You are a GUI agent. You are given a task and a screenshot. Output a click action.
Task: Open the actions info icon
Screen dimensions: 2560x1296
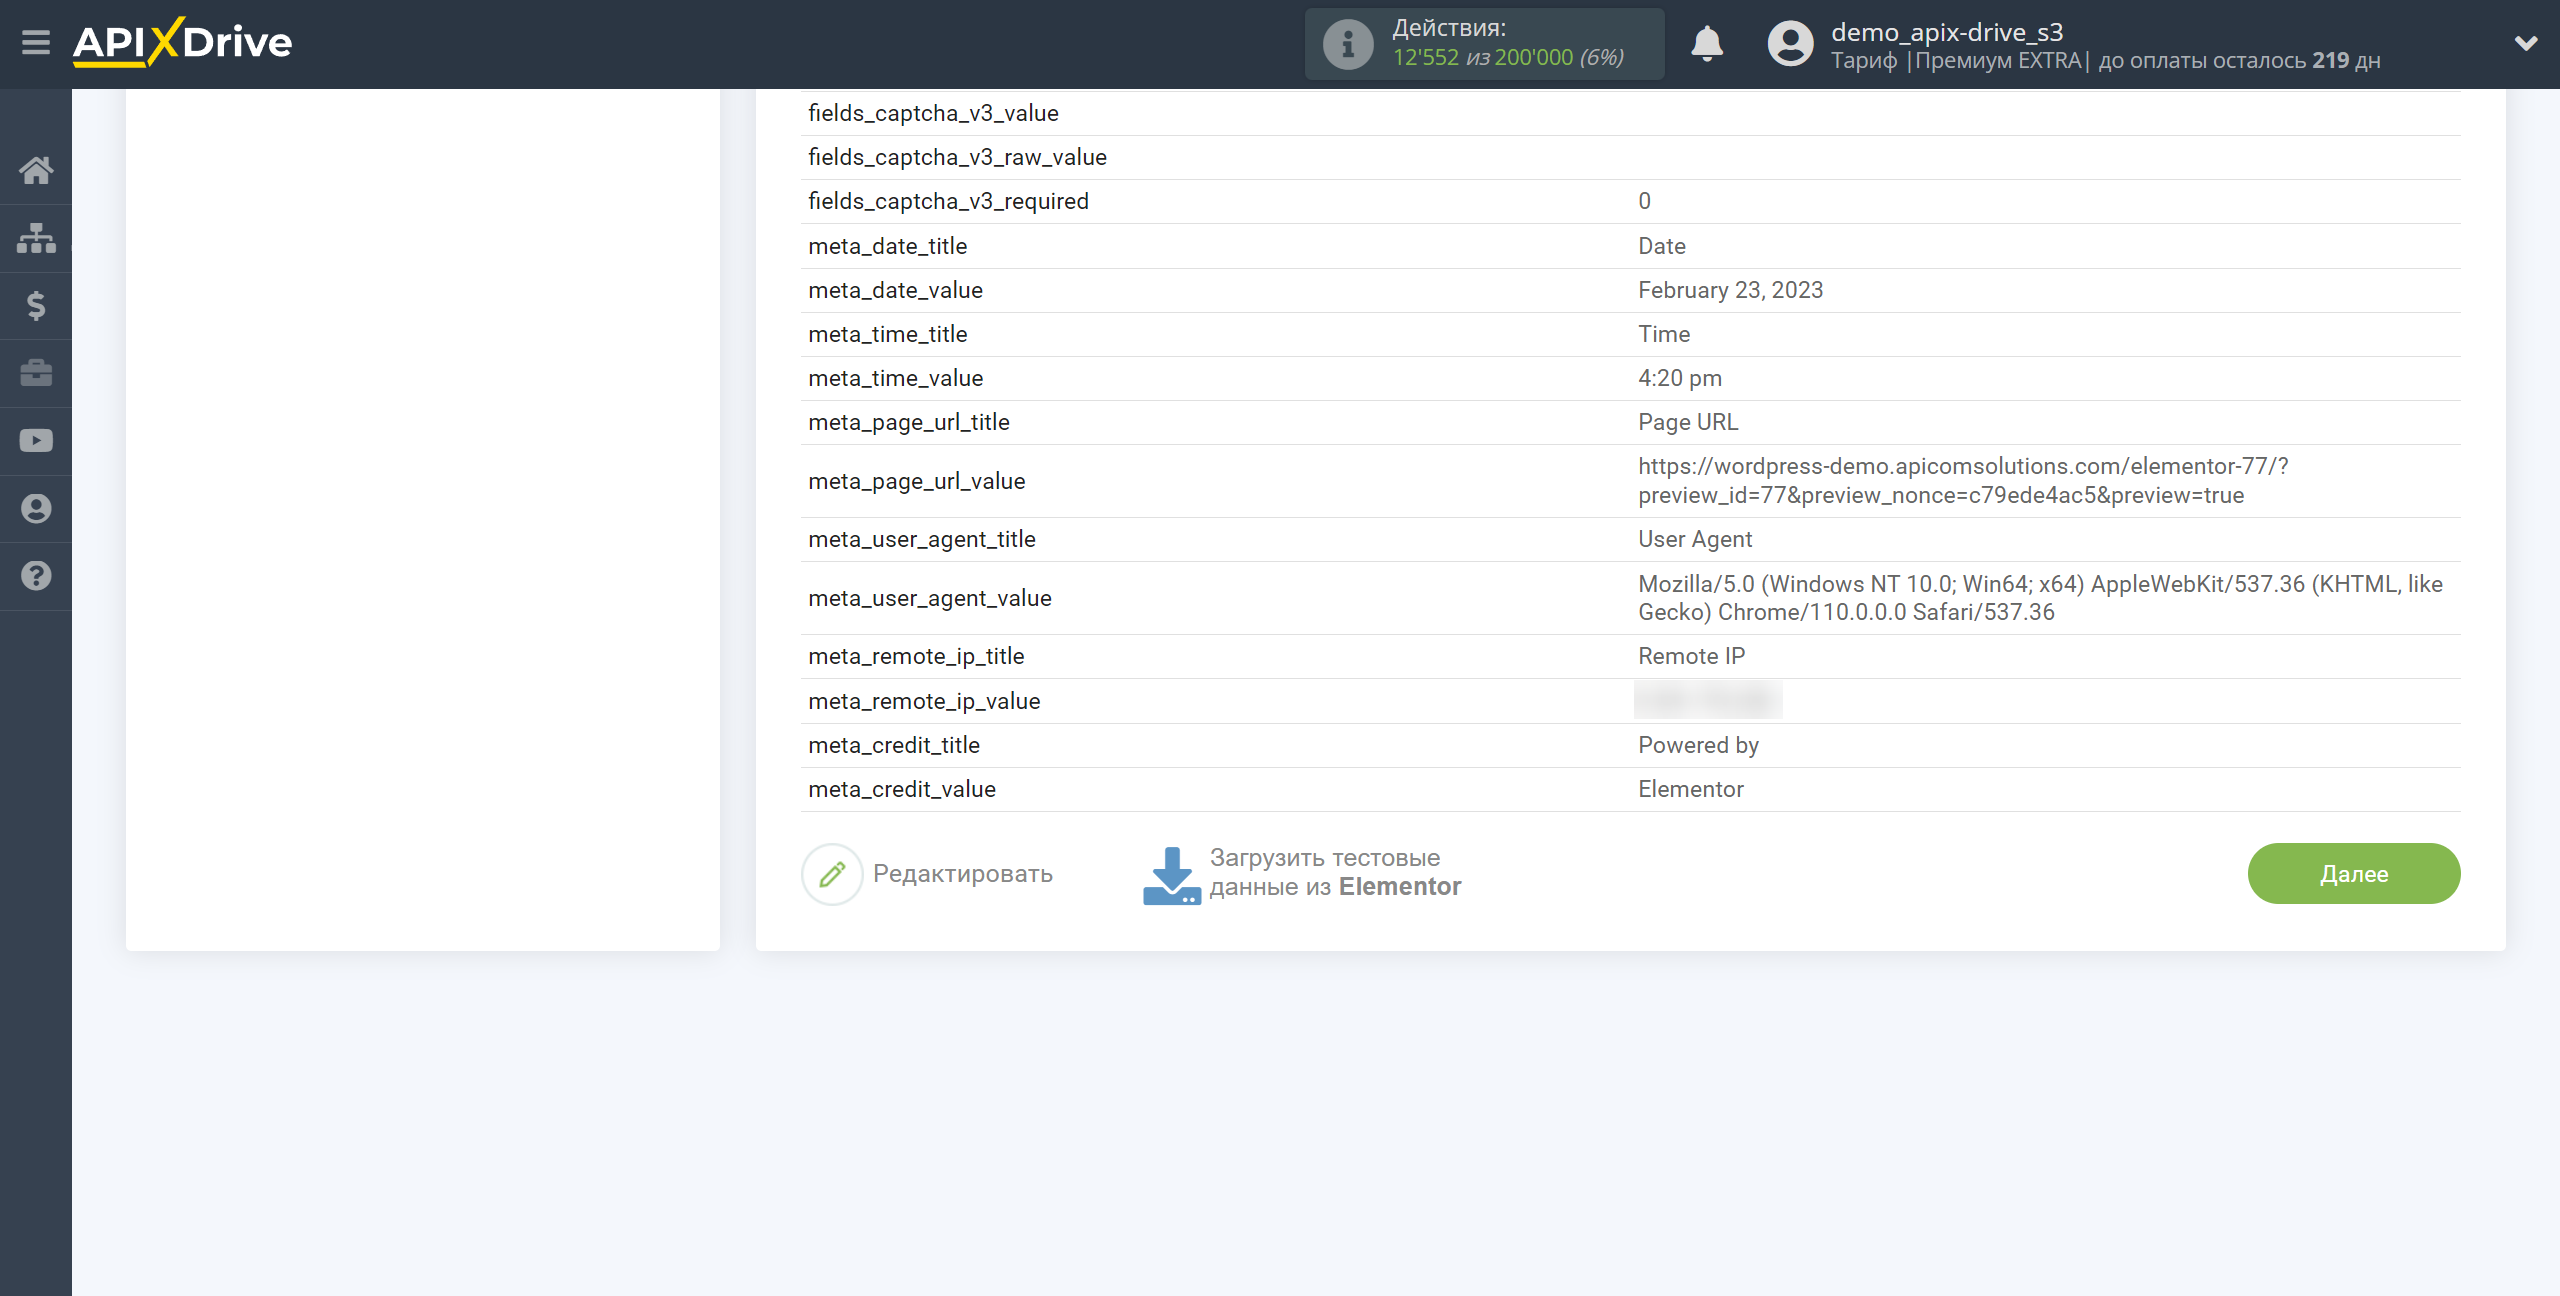pos(1347,44)
